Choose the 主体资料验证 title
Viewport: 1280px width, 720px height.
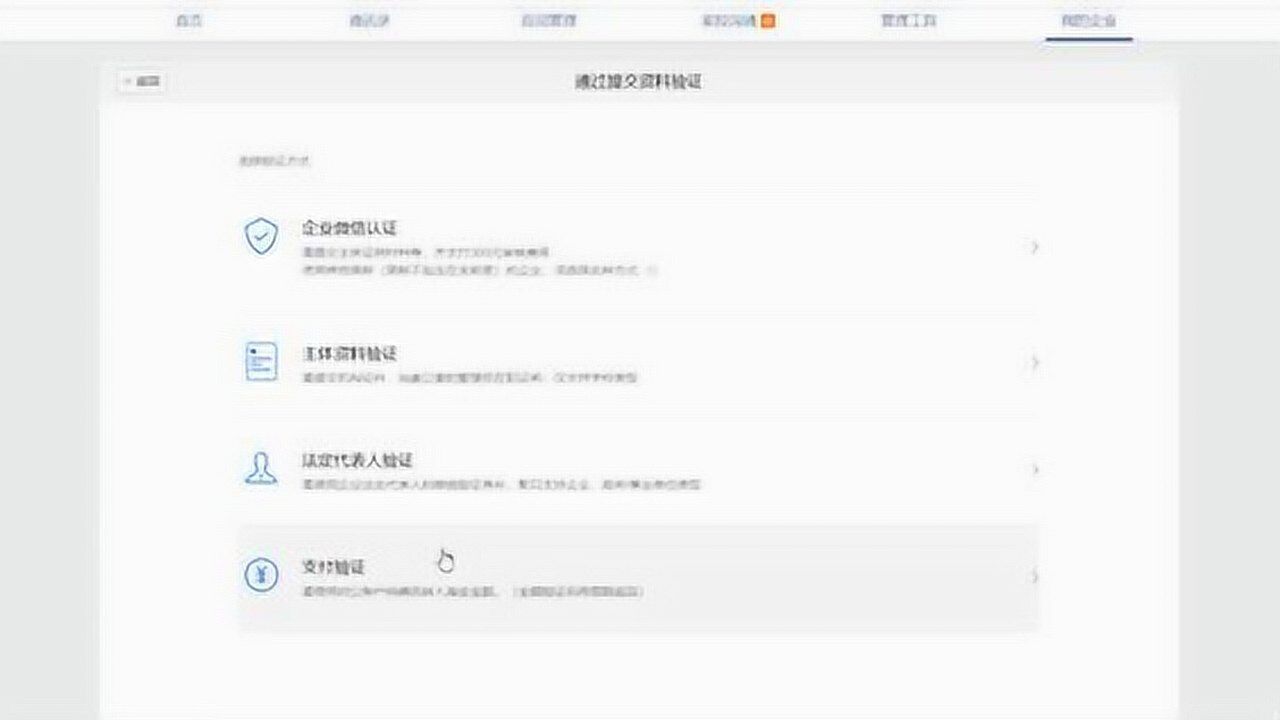[349, 354]
